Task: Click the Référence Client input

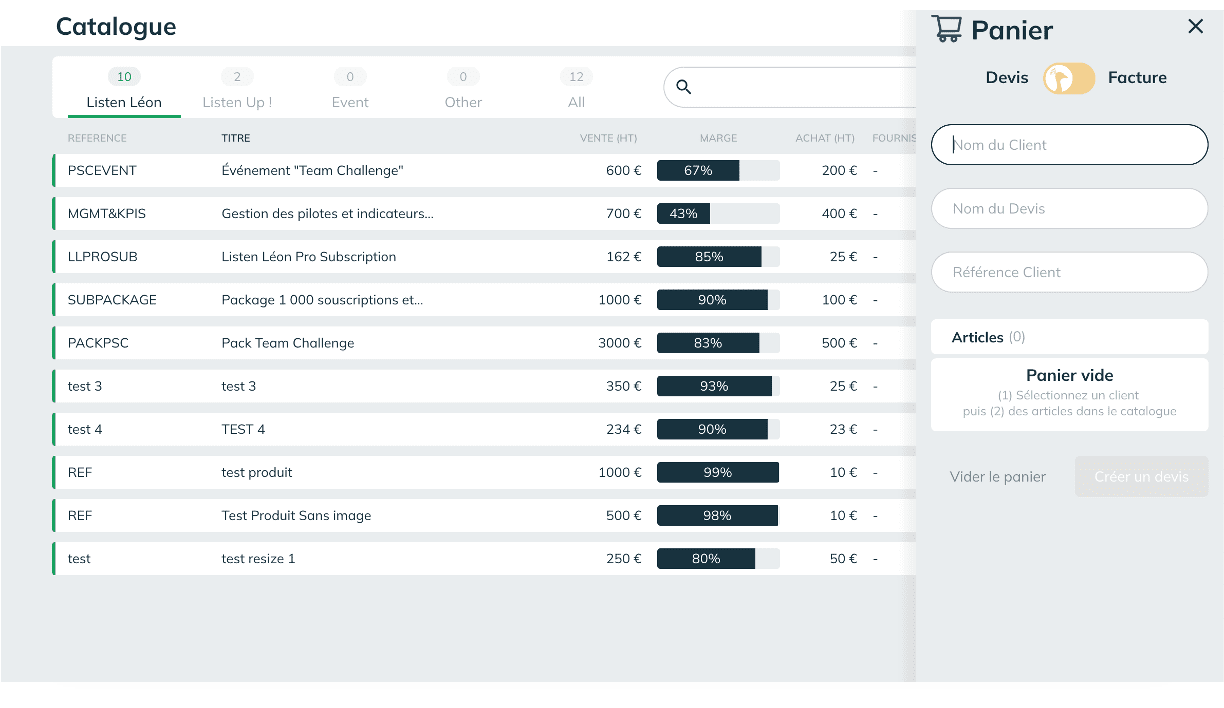Action: click(1069, 272)
